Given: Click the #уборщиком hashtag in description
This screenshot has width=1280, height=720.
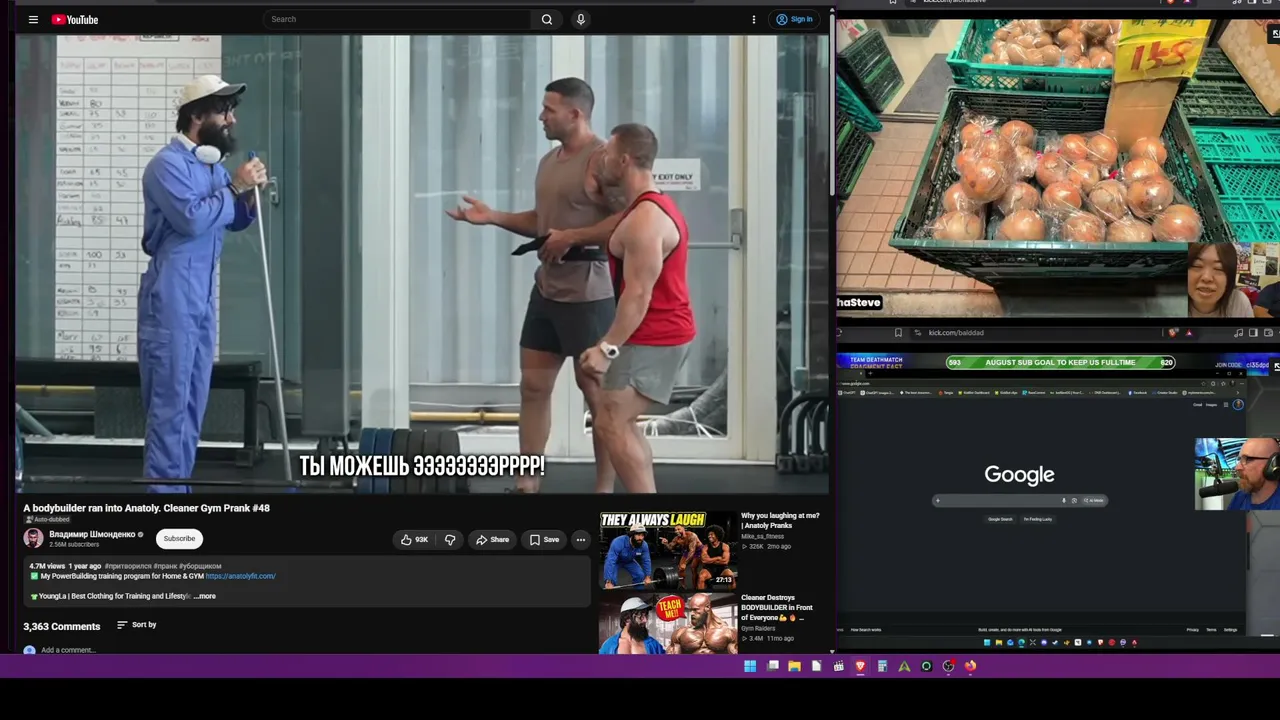Looking at the screenshot, I should (x=200, y=566).
